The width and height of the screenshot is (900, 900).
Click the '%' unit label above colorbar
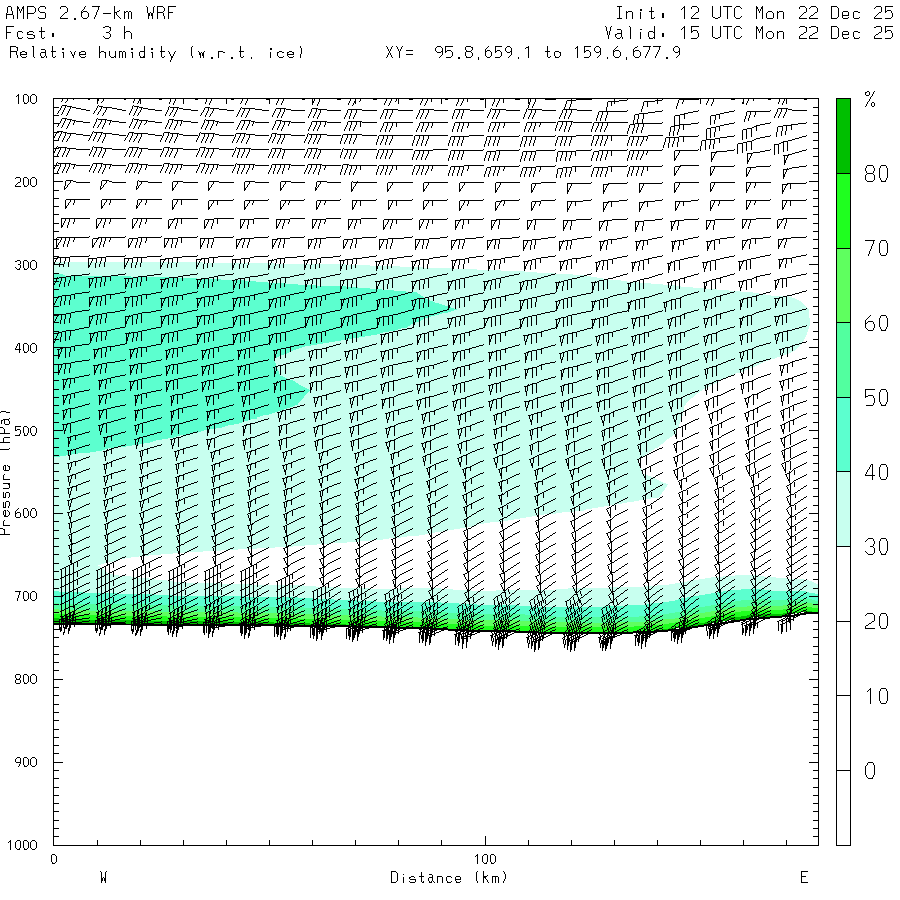[870, 99]
